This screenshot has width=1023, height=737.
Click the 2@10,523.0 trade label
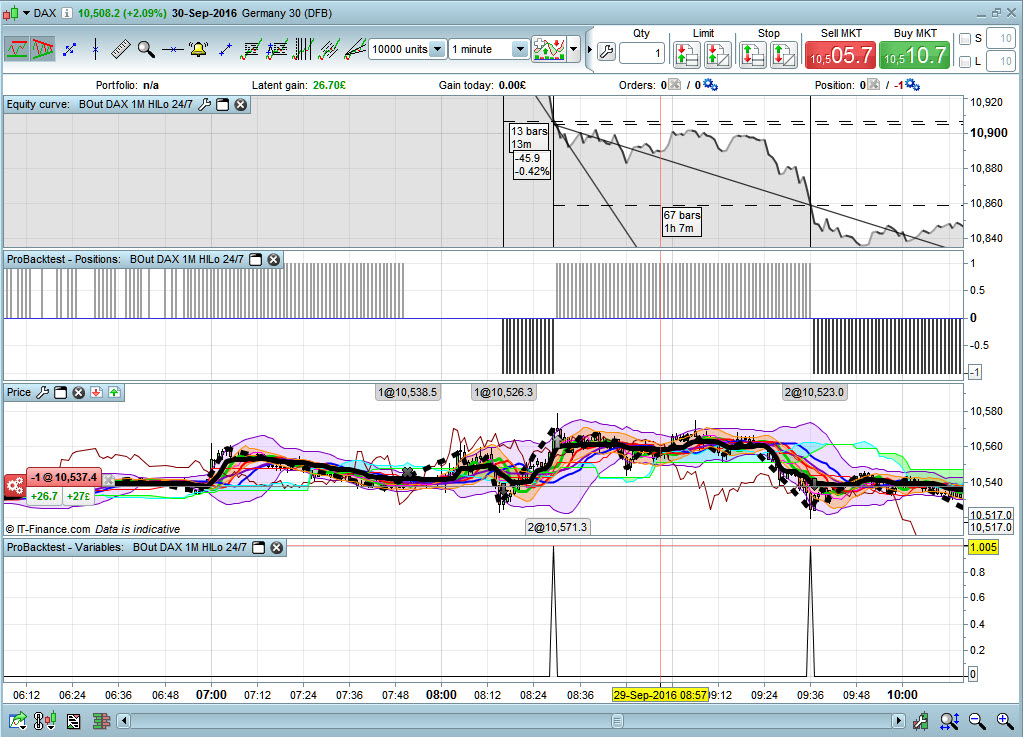814,393
